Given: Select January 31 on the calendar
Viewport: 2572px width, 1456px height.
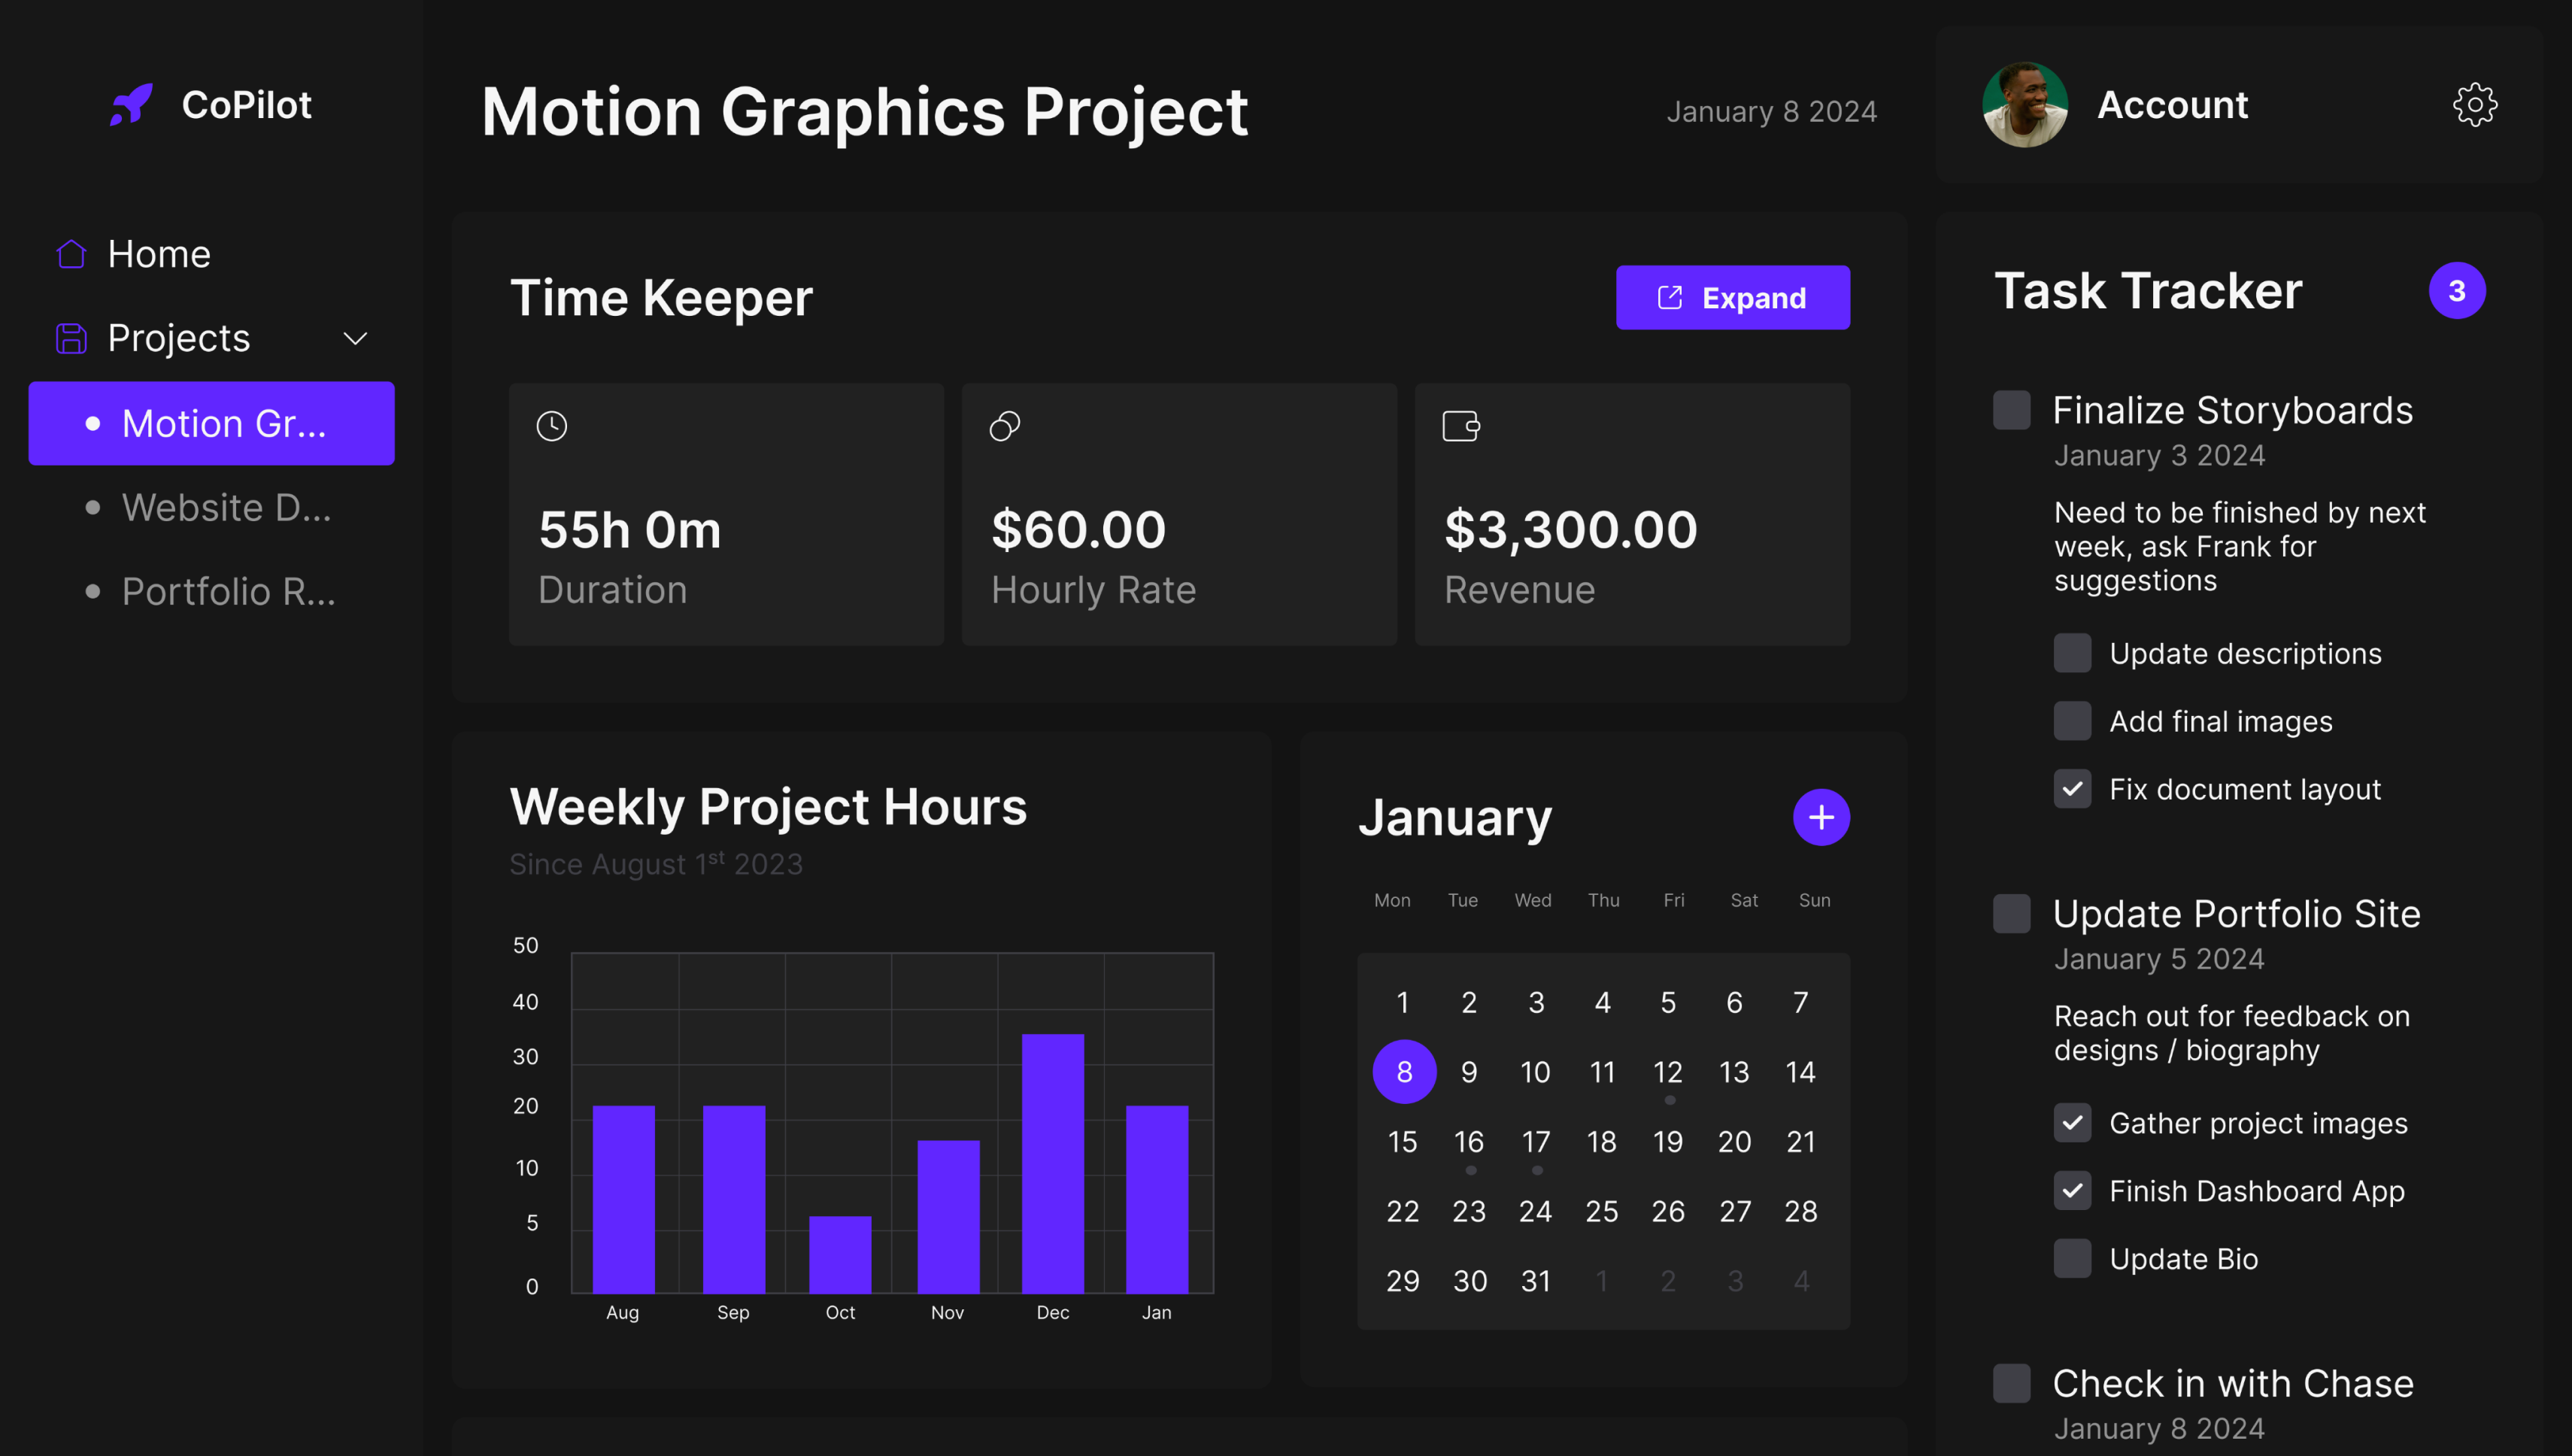Looking at the screenshot, I should [x=1536, y=1281].
